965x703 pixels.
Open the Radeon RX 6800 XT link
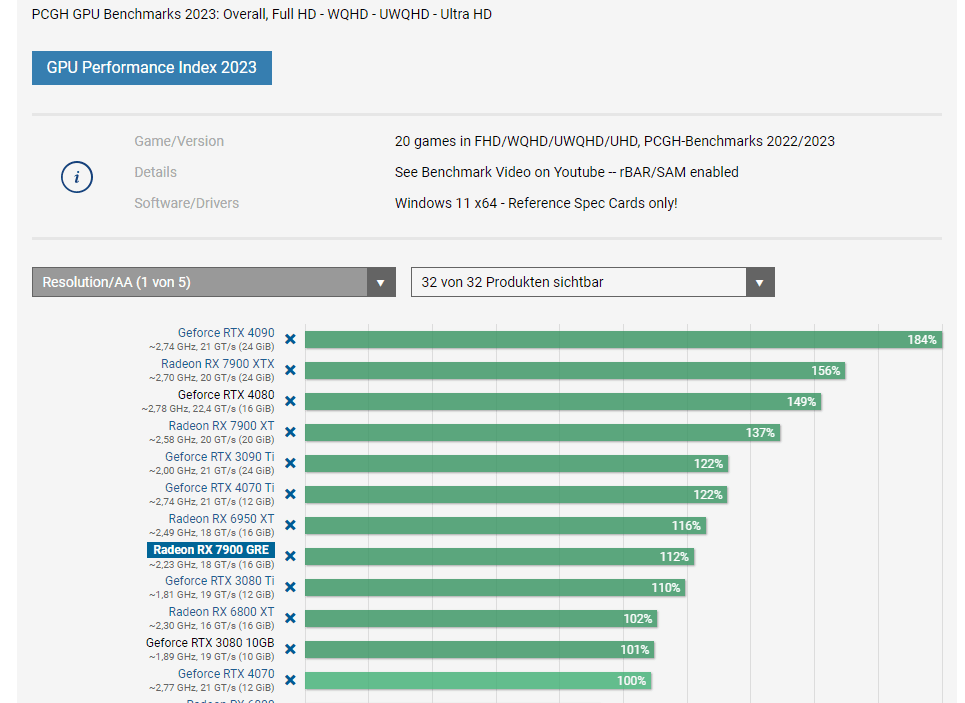pyautogui.click(x=222, y=612)
